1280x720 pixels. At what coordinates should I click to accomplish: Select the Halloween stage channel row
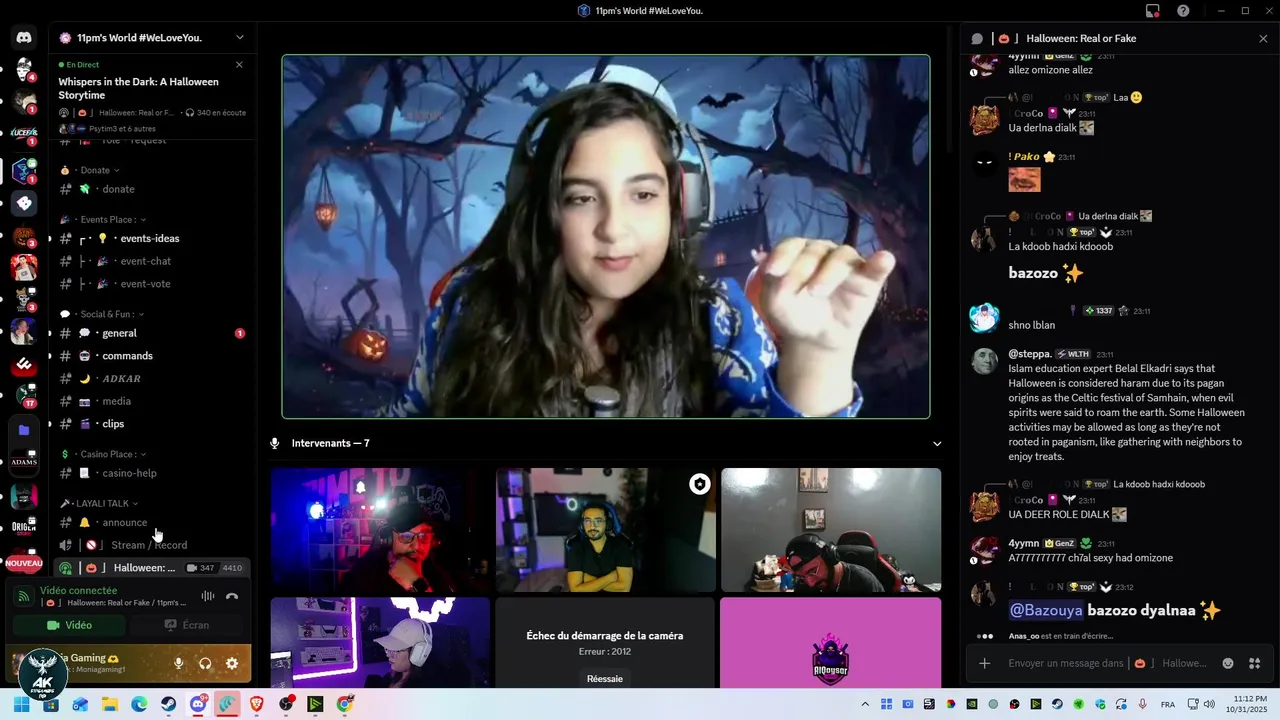151,568
